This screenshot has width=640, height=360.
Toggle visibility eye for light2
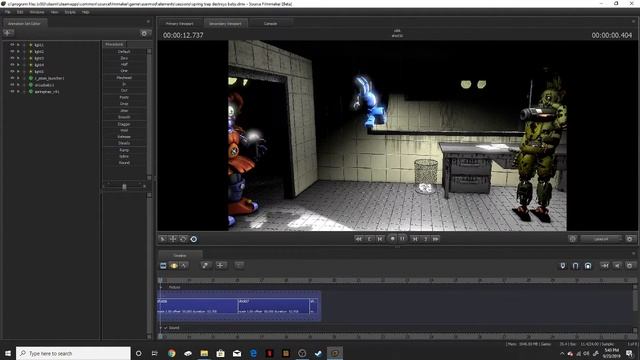point(12,51)
